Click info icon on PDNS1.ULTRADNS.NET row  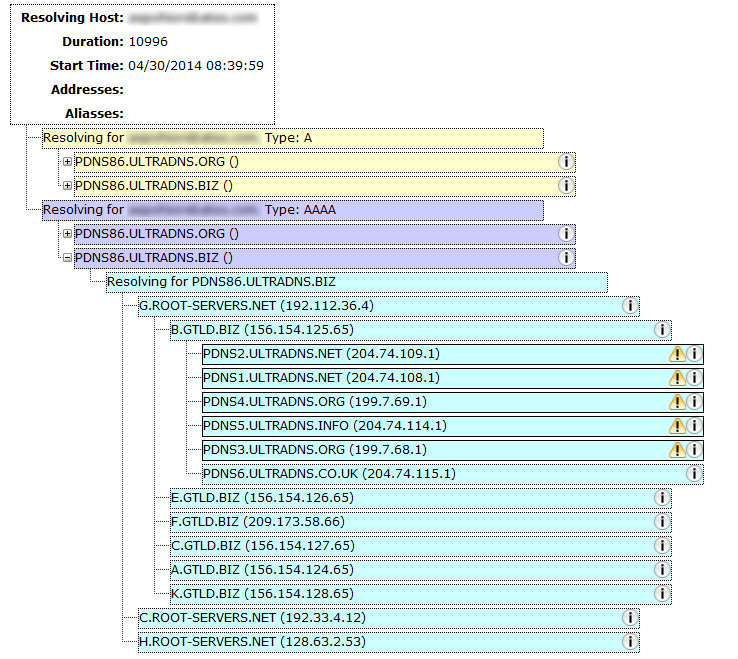tap(694, 378)
